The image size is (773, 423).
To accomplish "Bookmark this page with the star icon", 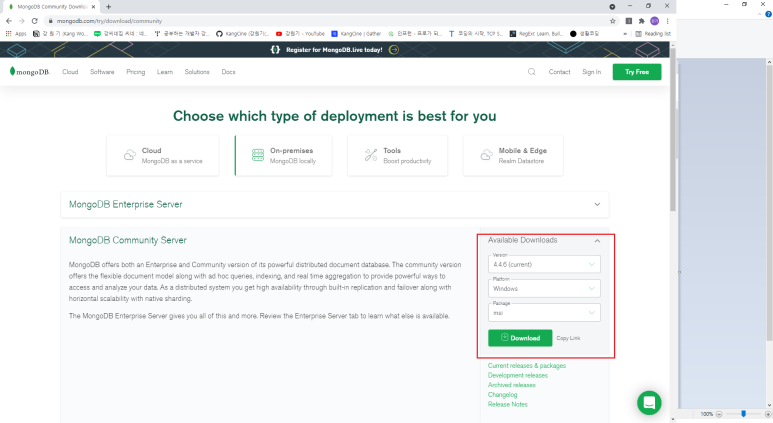I will tap(613, 21).
